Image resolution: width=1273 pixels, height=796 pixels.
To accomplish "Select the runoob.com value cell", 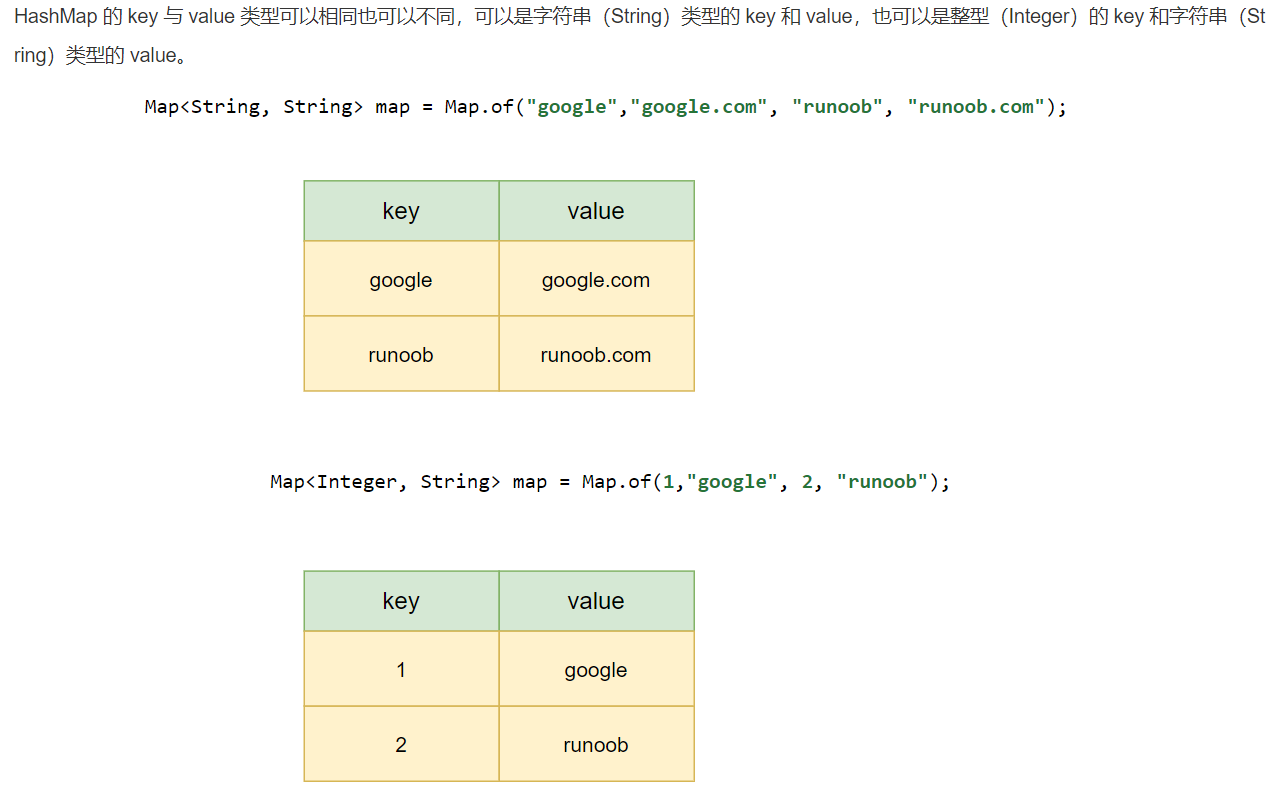I will tap(596, 354).
